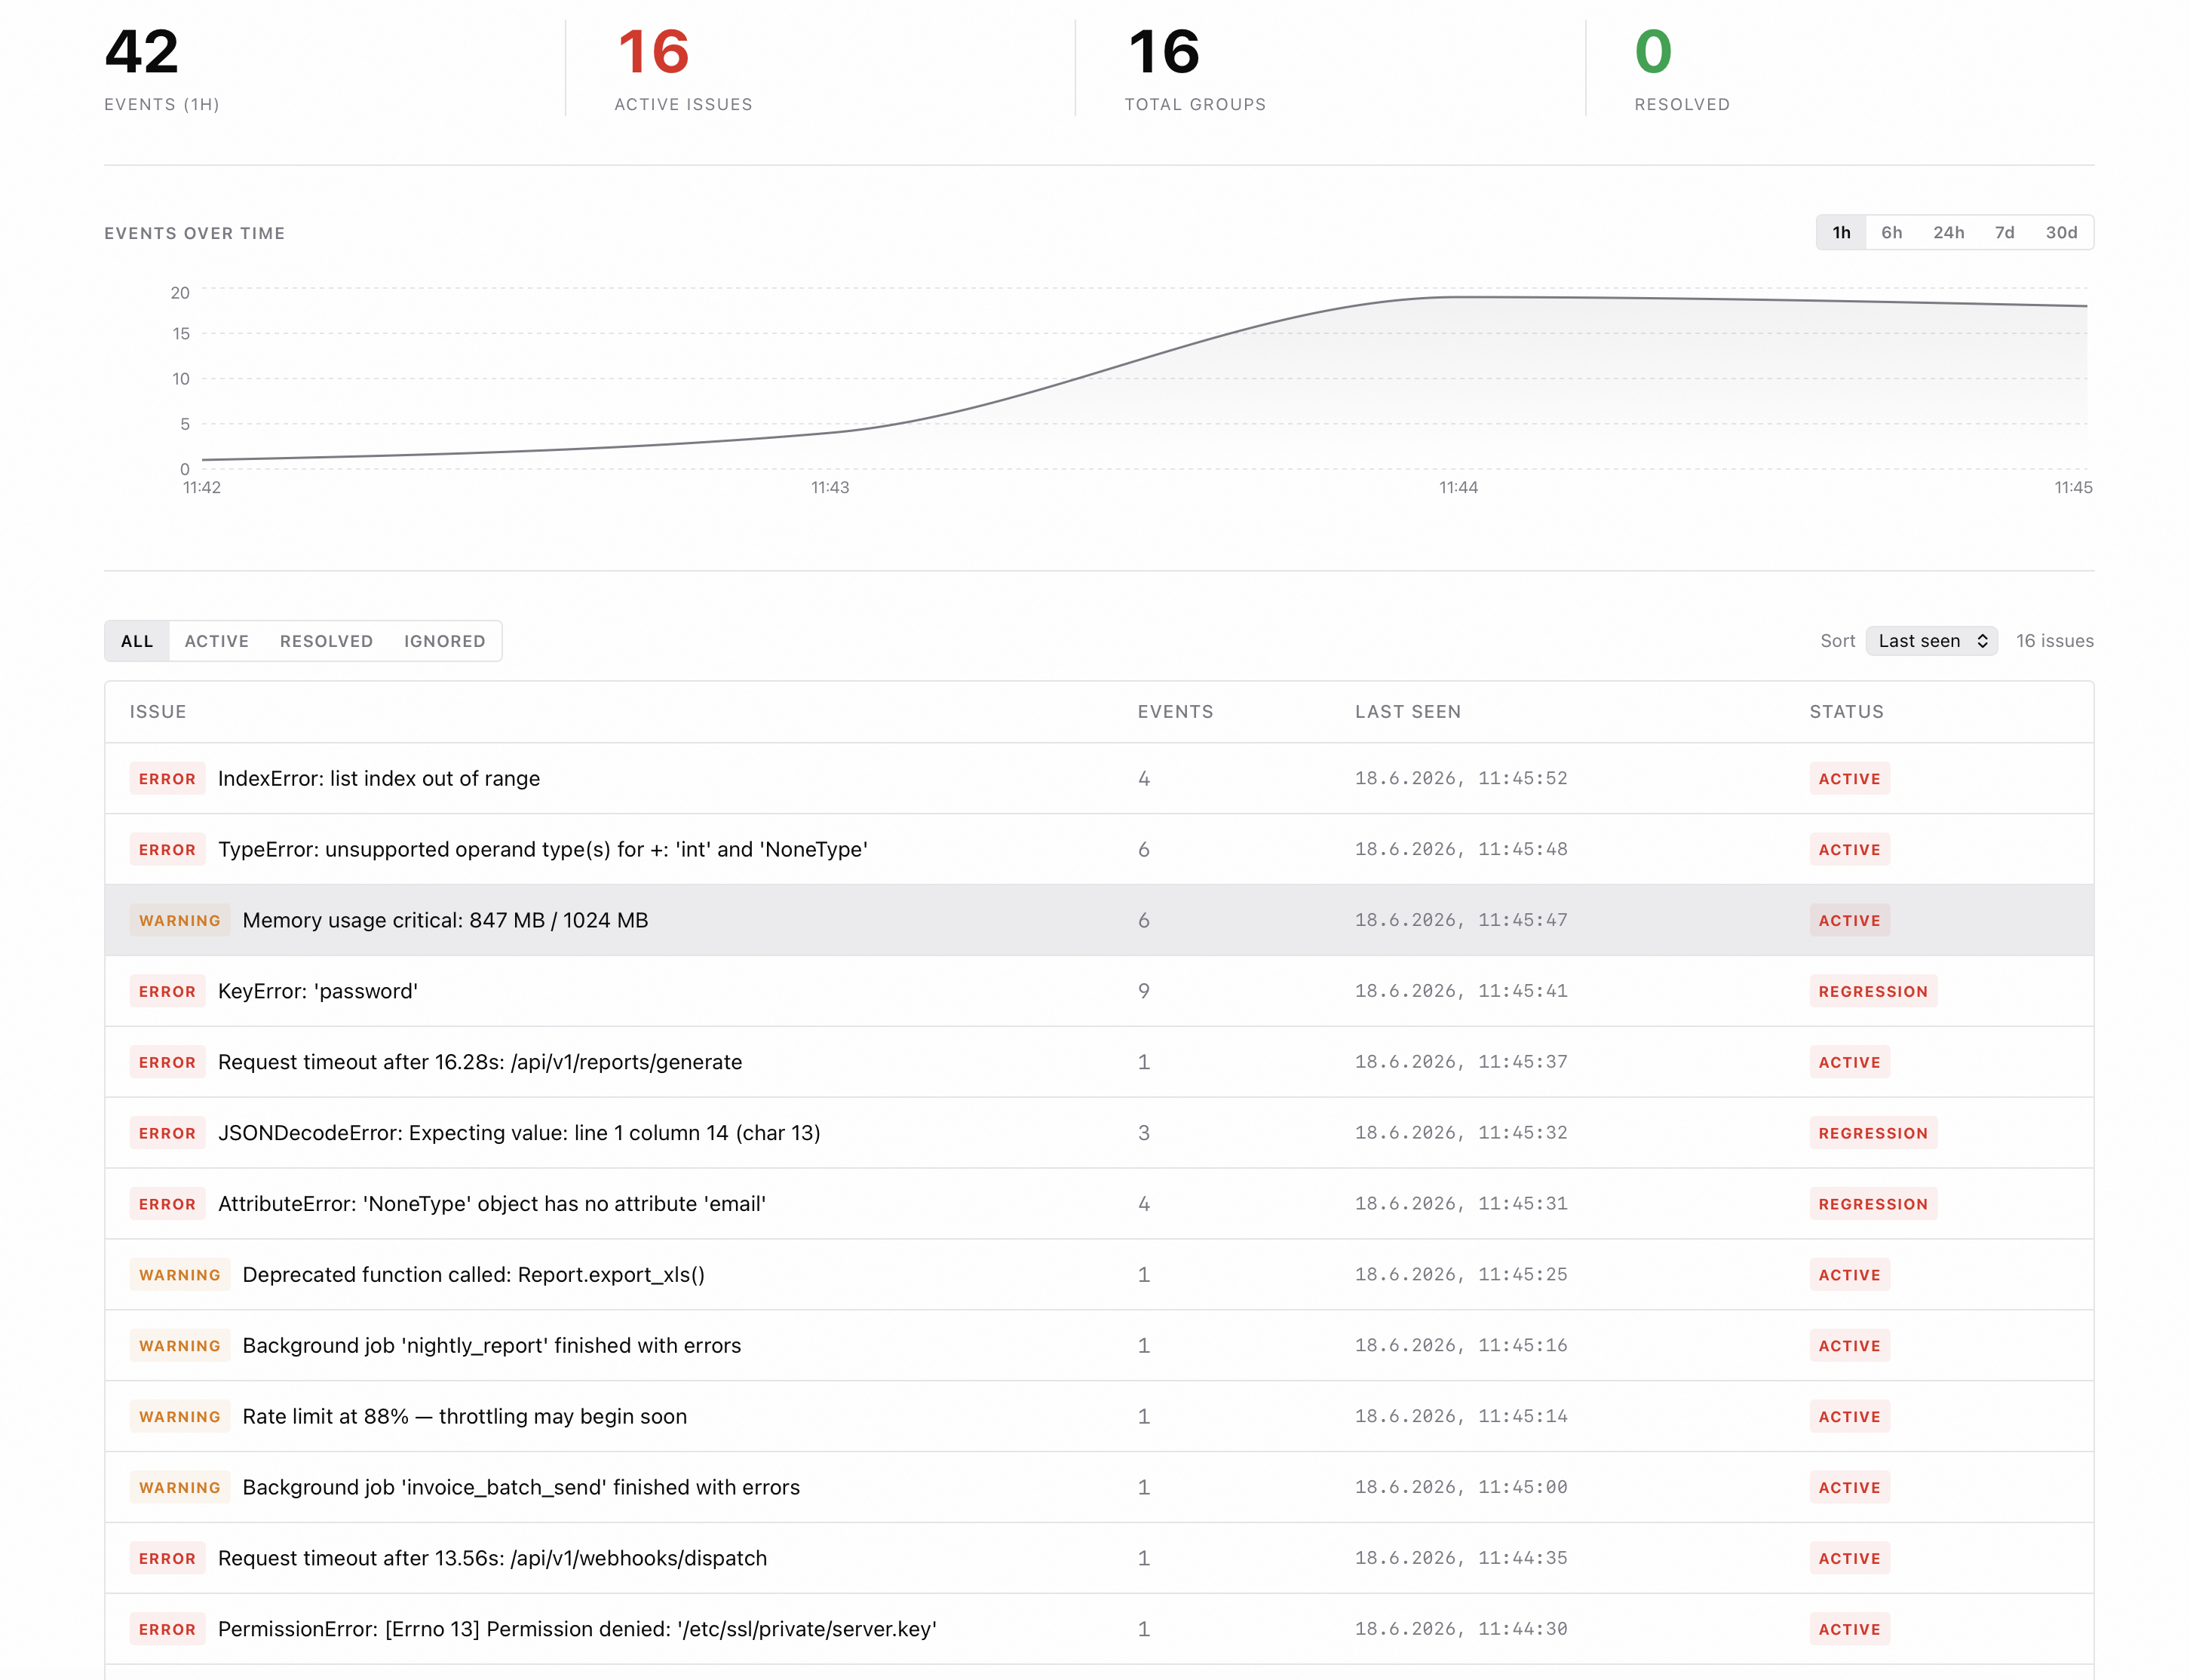Click 11:43 tick label on chart axis

pos(830,488)
